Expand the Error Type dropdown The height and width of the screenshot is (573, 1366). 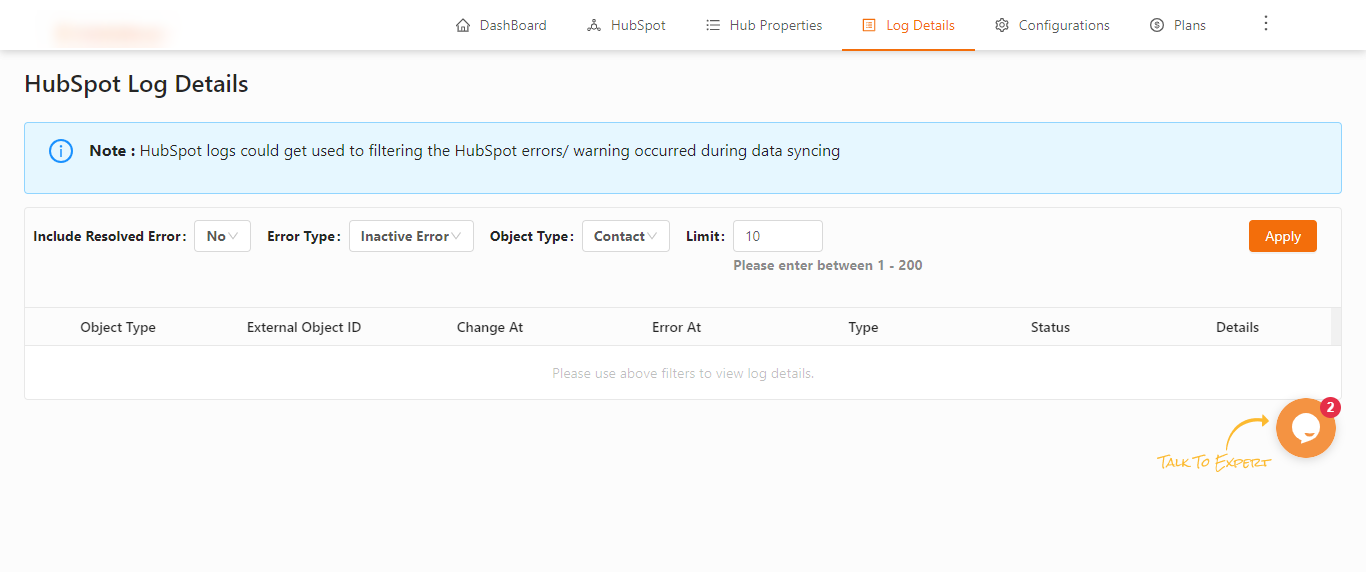411,236
